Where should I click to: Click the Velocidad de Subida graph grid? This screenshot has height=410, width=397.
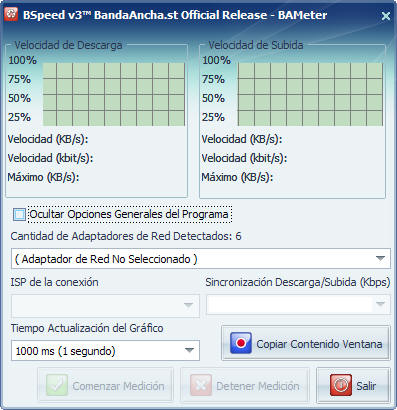[x=310, y=94]
